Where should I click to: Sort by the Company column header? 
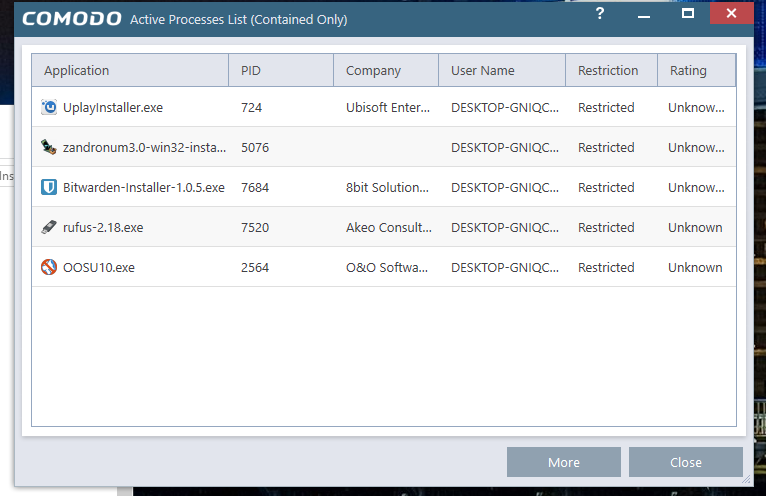click(386, 70)
